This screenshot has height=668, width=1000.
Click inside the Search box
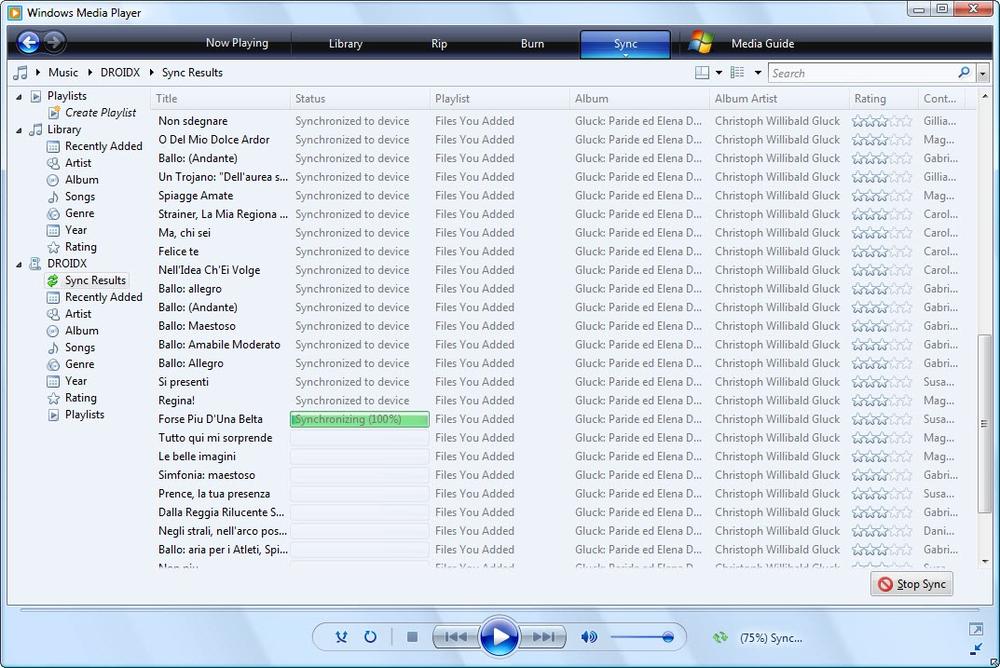860,73
